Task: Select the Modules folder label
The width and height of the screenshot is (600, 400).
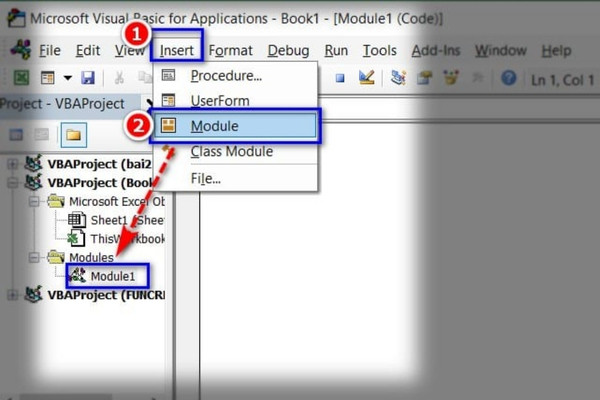Action: (x=91, y=258)
